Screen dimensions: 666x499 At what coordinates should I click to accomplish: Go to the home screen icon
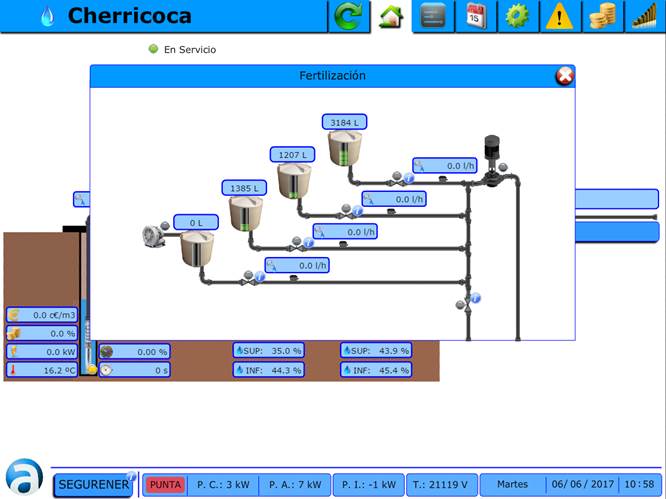pyautogui.click(x=390, y=16)
